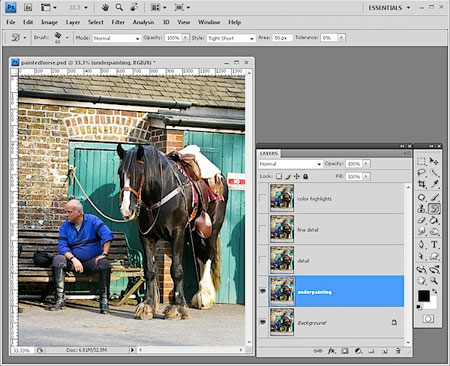450x366 pixels.
Task: Open the layer effects fx button
Action: coord(331,351)
